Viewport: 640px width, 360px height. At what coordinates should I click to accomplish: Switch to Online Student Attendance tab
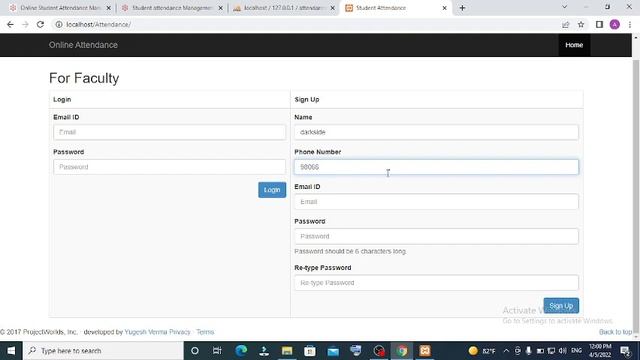pyautogui.click(x=59, y=8)
